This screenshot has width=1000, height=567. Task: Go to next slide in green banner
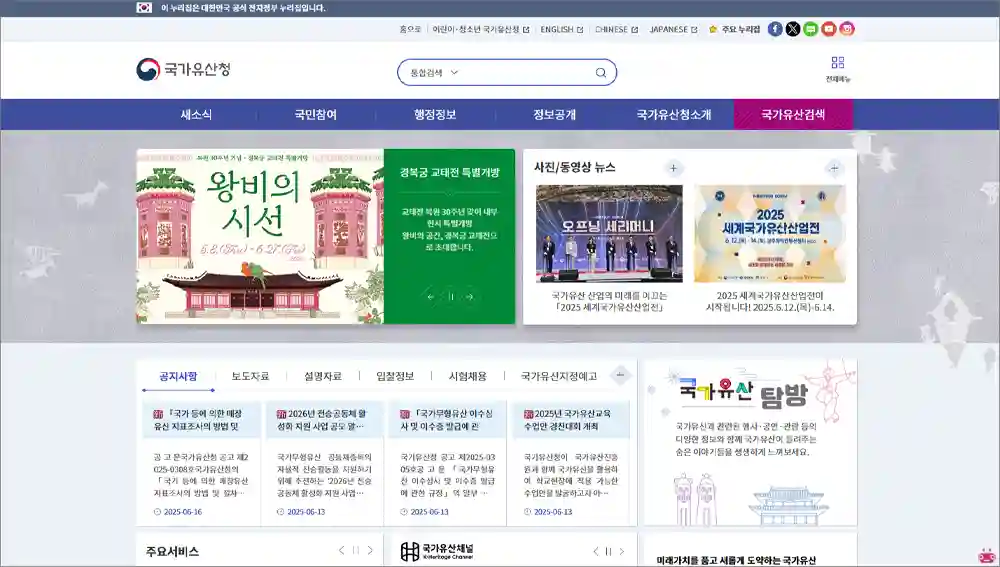(469, 296)
